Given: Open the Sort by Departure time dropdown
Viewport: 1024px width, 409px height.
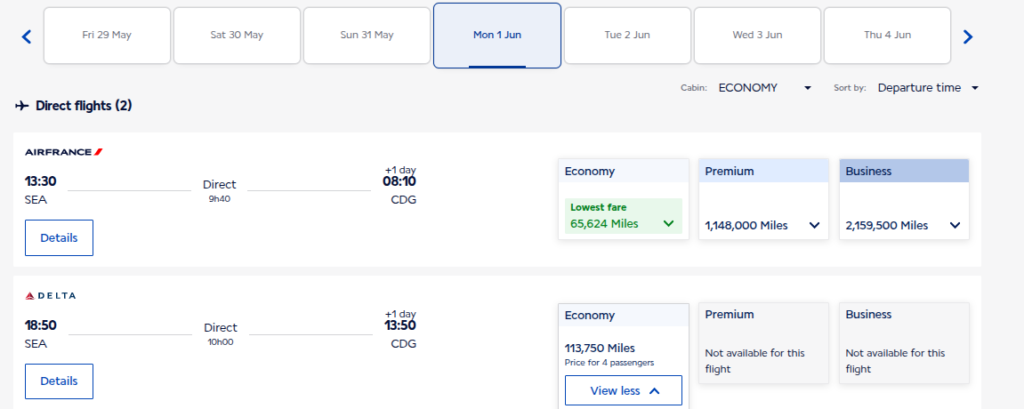Looking at the screenshot, I should [927, 88].
